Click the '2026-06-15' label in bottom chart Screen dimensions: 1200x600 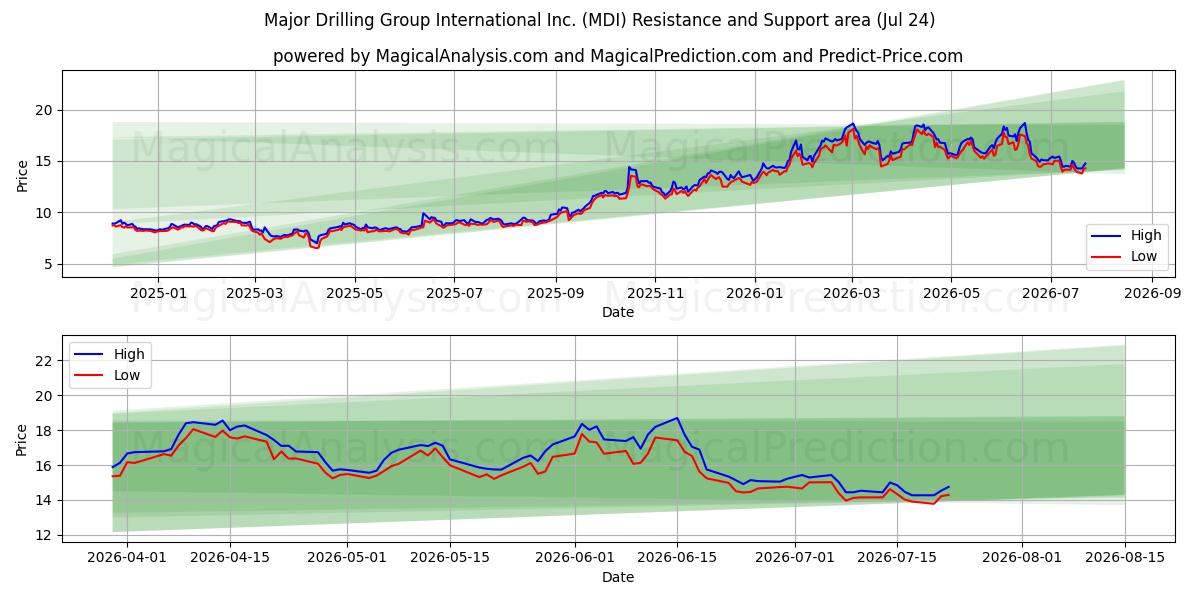679,558
